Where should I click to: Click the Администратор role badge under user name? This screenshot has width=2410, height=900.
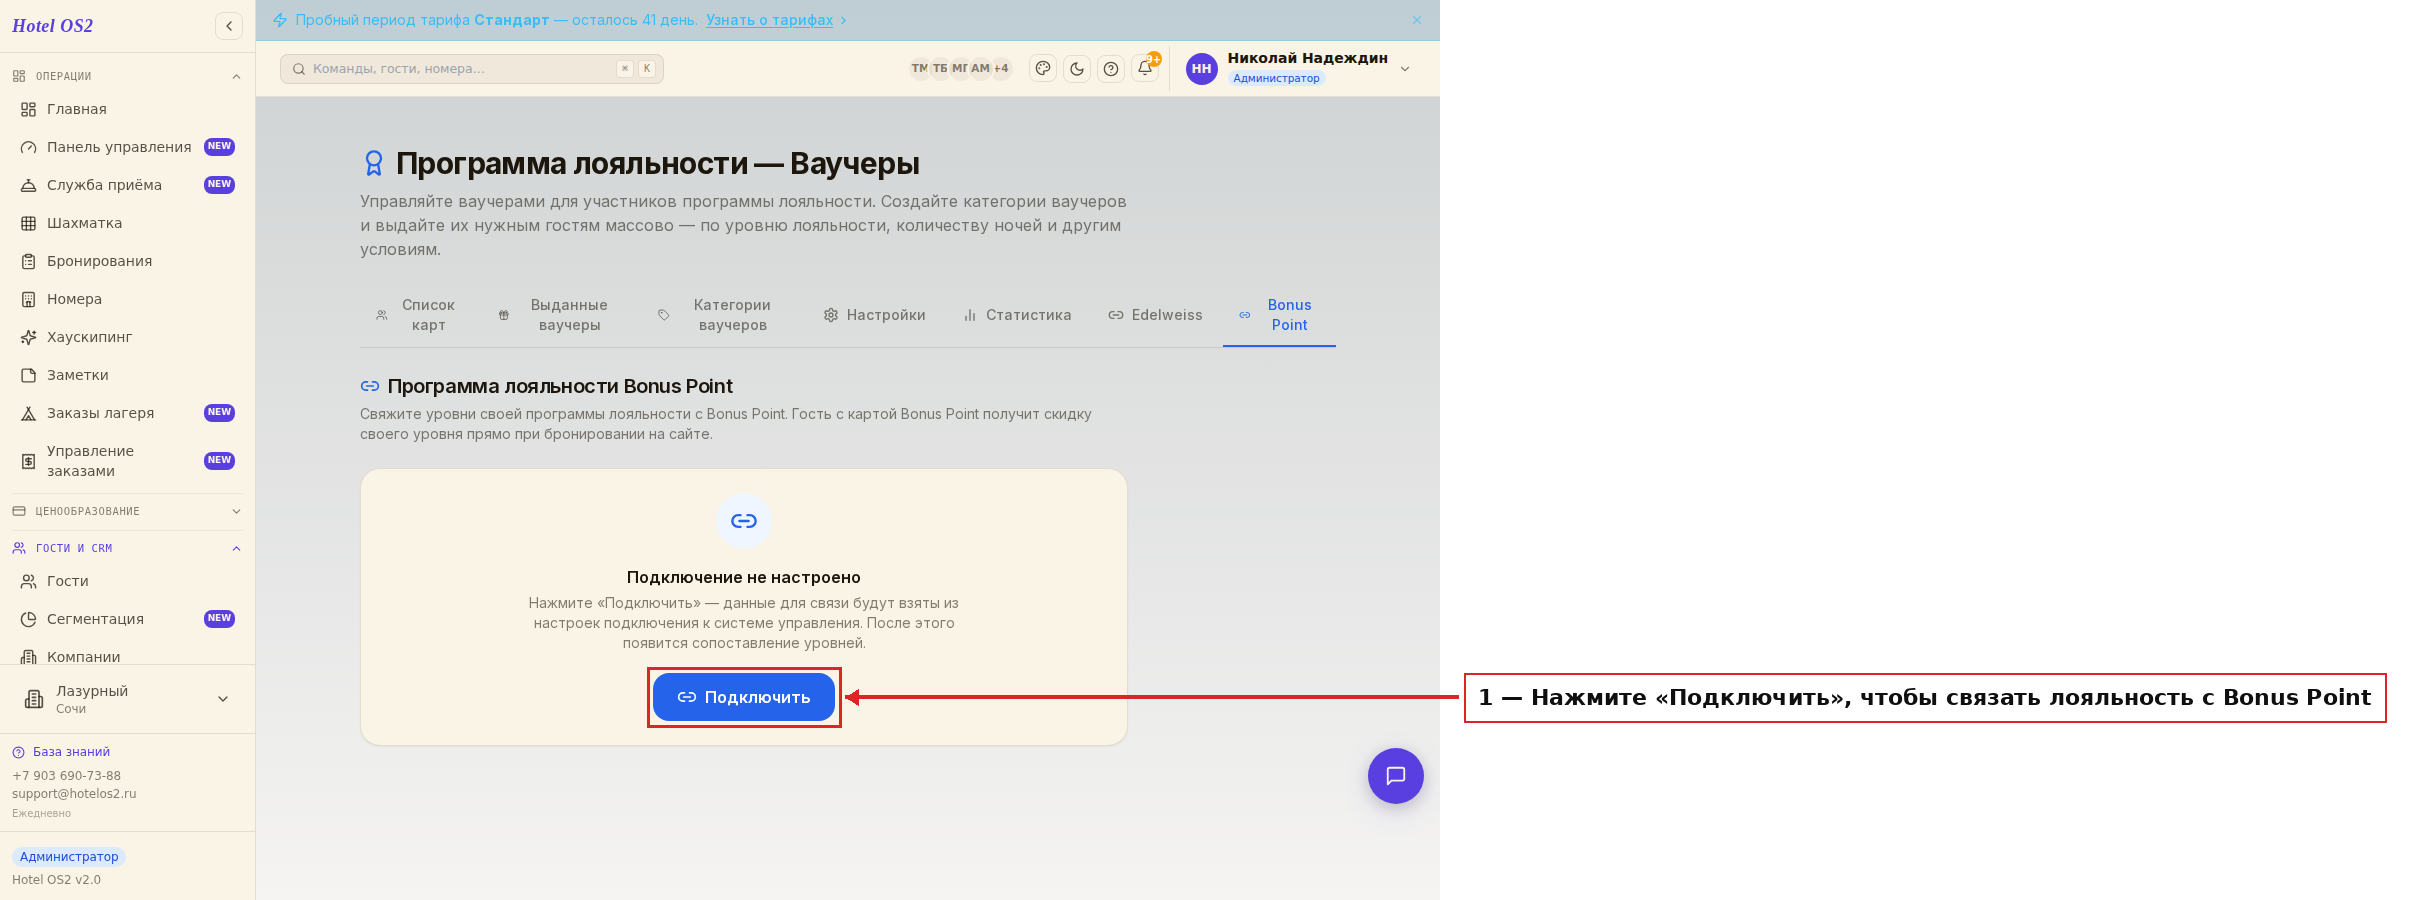click(1276, 78)
